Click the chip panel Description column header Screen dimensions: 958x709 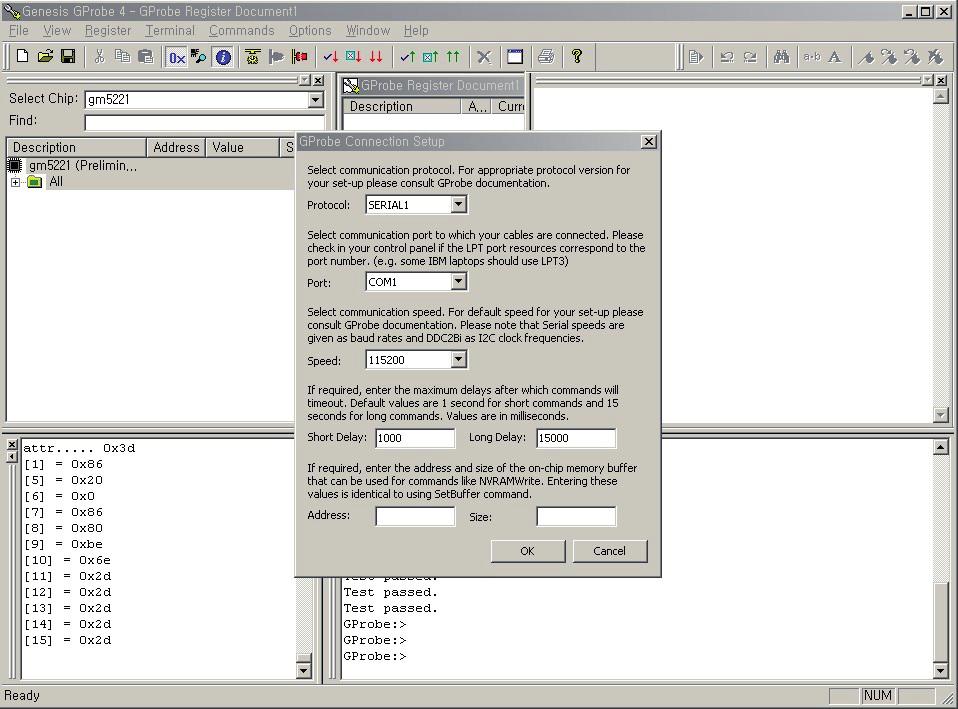76,147
